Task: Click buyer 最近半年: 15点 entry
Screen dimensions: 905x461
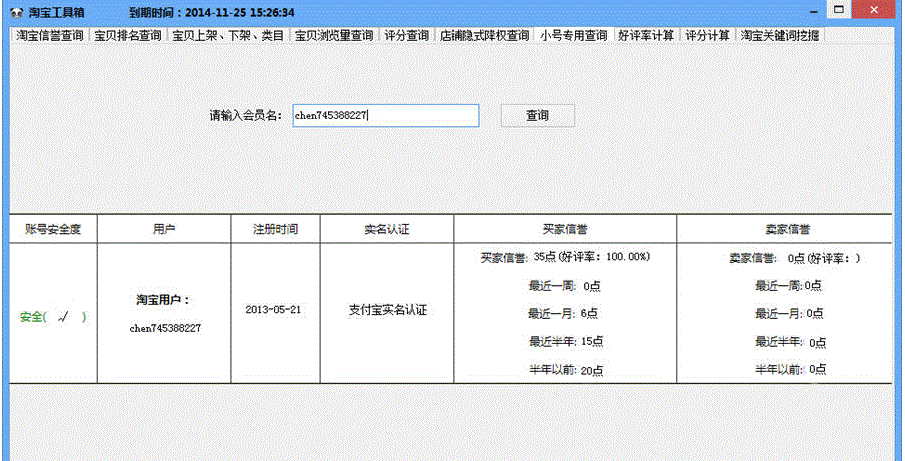Action: (x=565, y=342)
